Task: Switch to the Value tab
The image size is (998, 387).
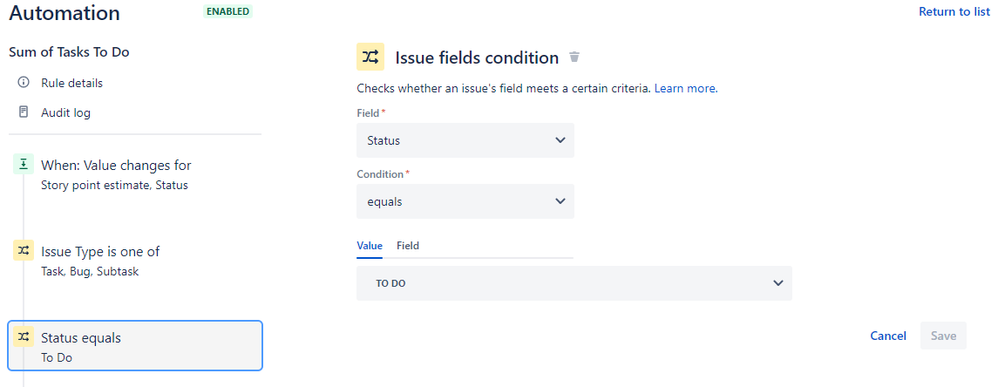Action: [x=370, y=246]
